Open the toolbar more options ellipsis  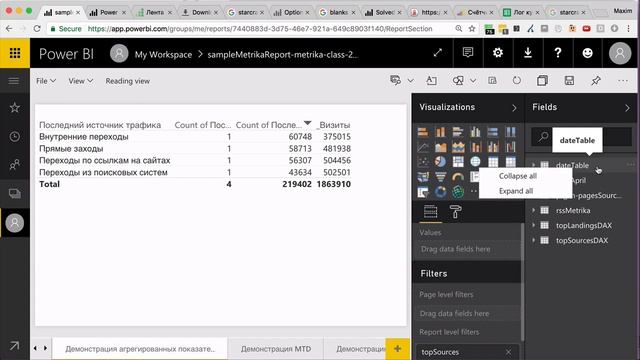pyautogui.click(x=623, y=81)
